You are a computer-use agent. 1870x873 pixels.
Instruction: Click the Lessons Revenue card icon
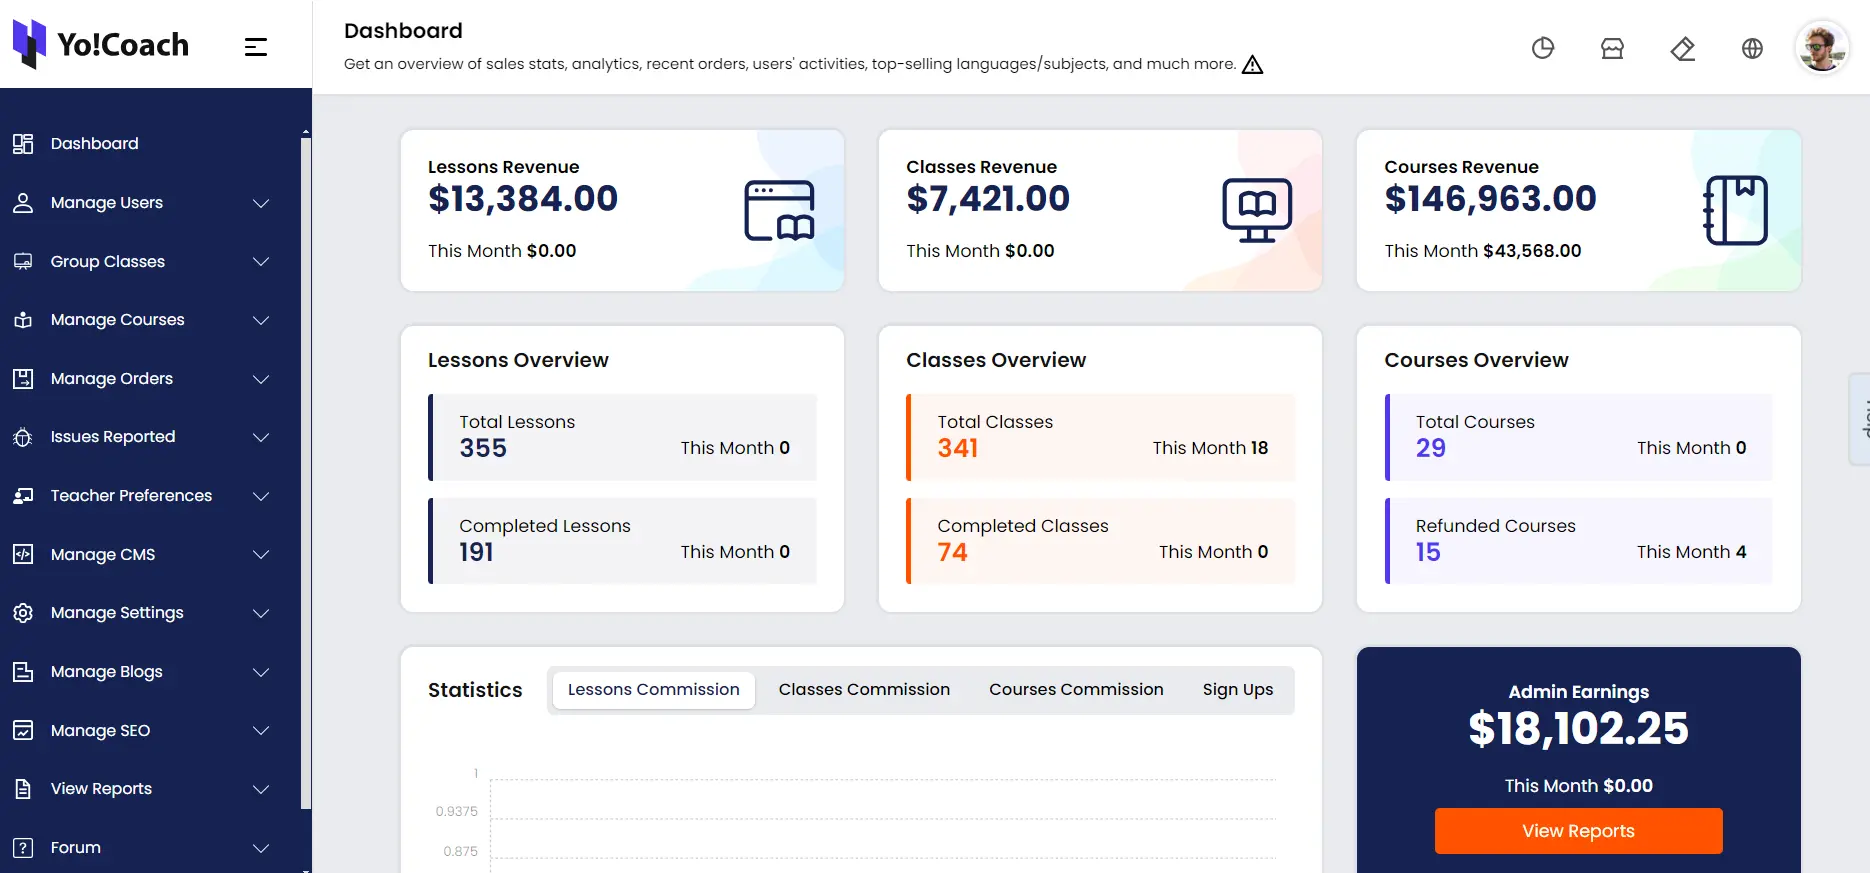coord(779,210)
